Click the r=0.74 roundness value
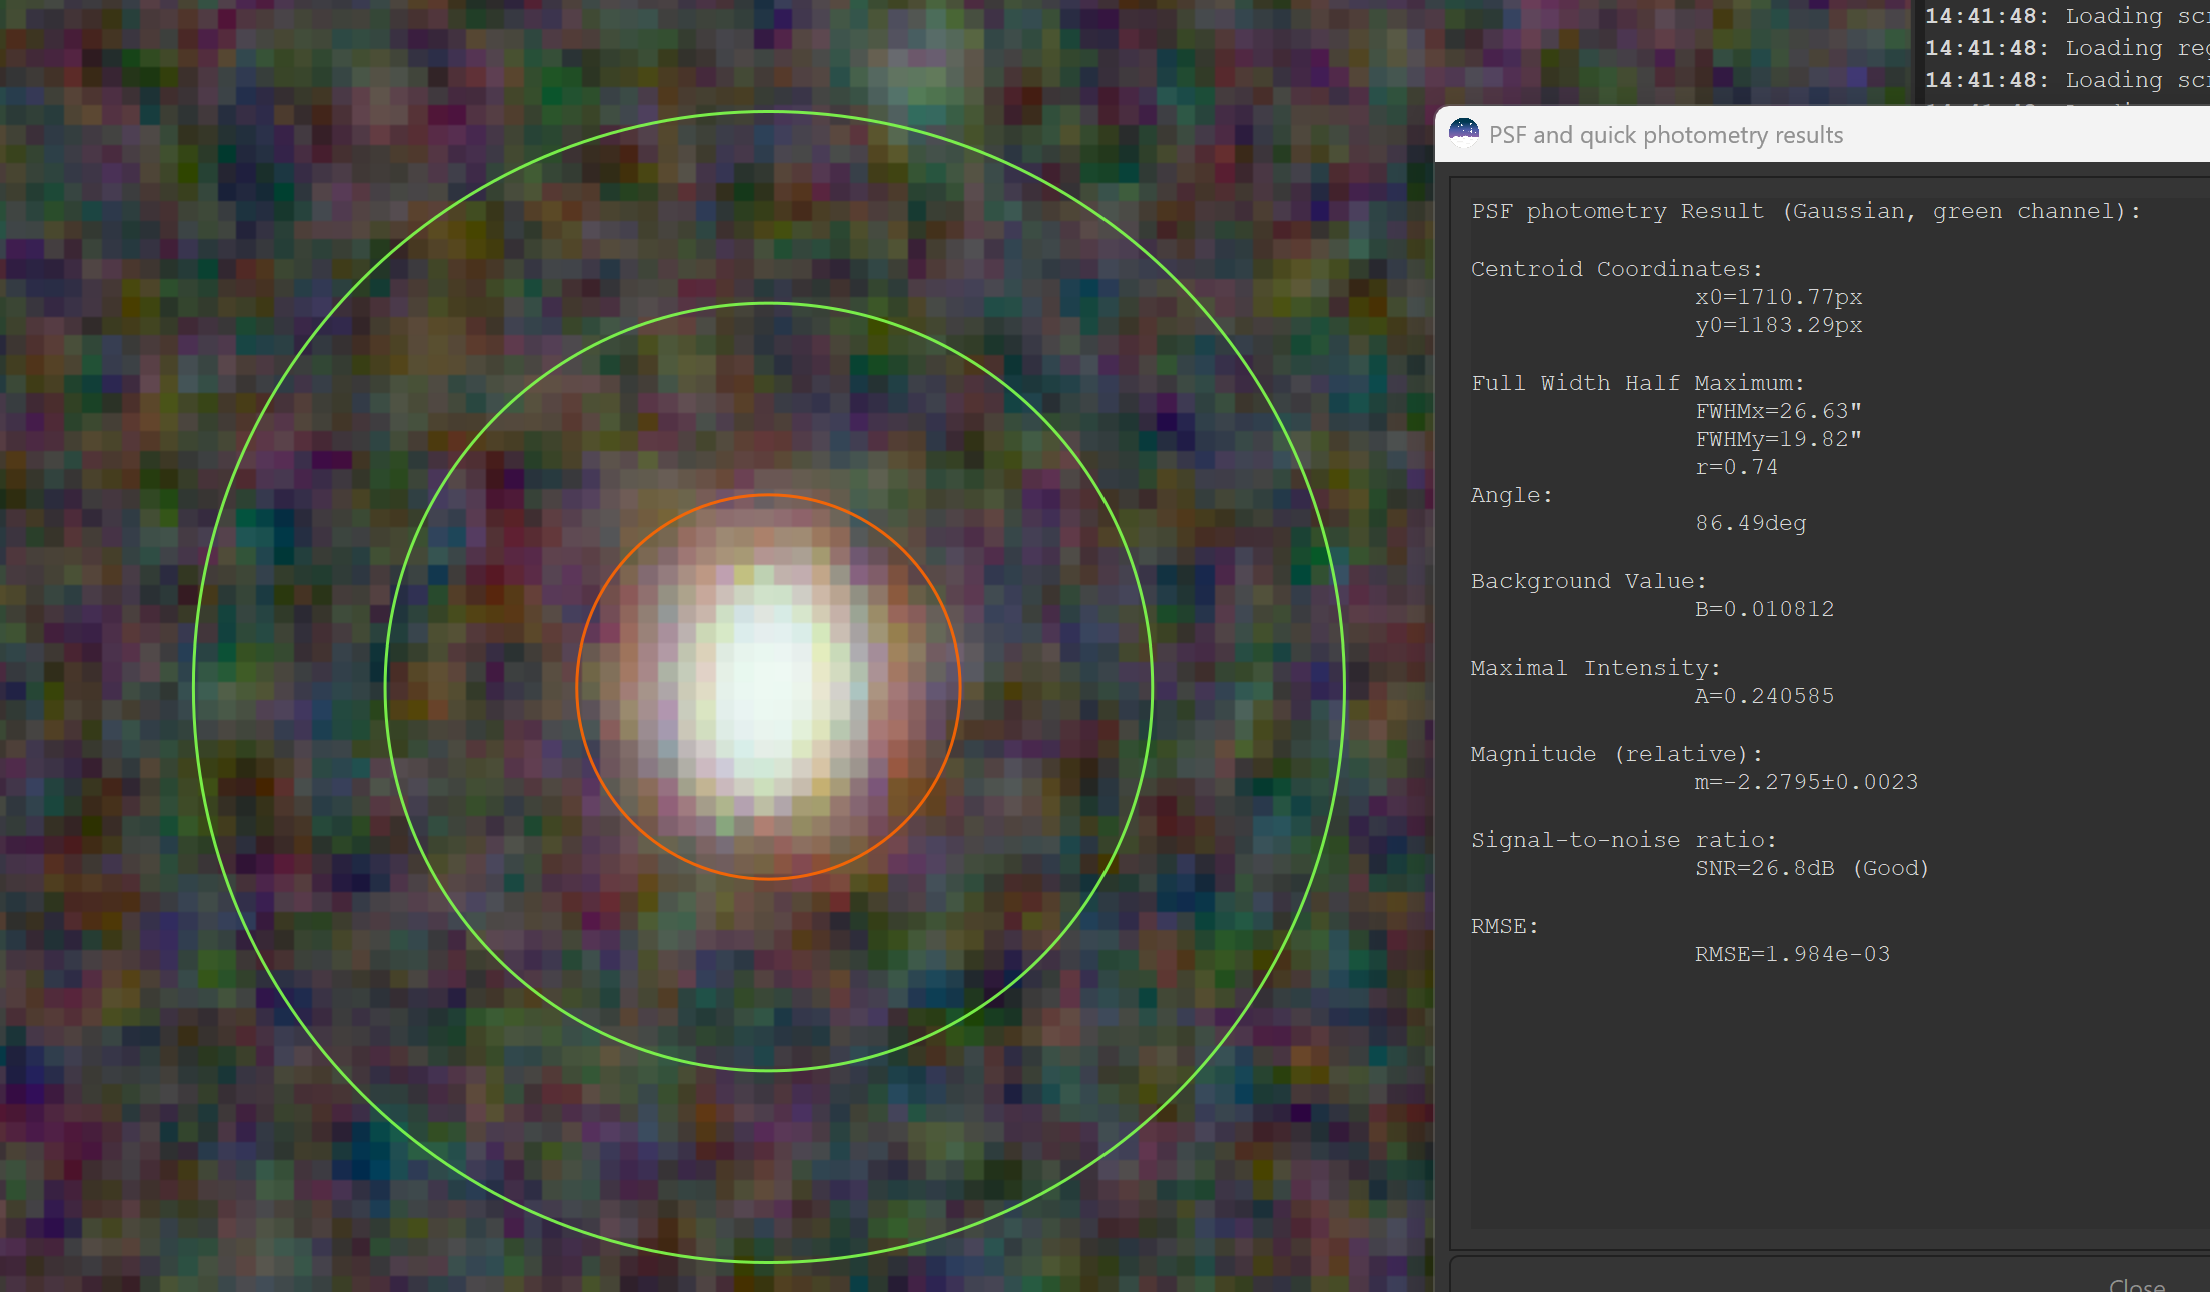Viewport: 2210px width, 1292px height. click(x=1736, y=467)
